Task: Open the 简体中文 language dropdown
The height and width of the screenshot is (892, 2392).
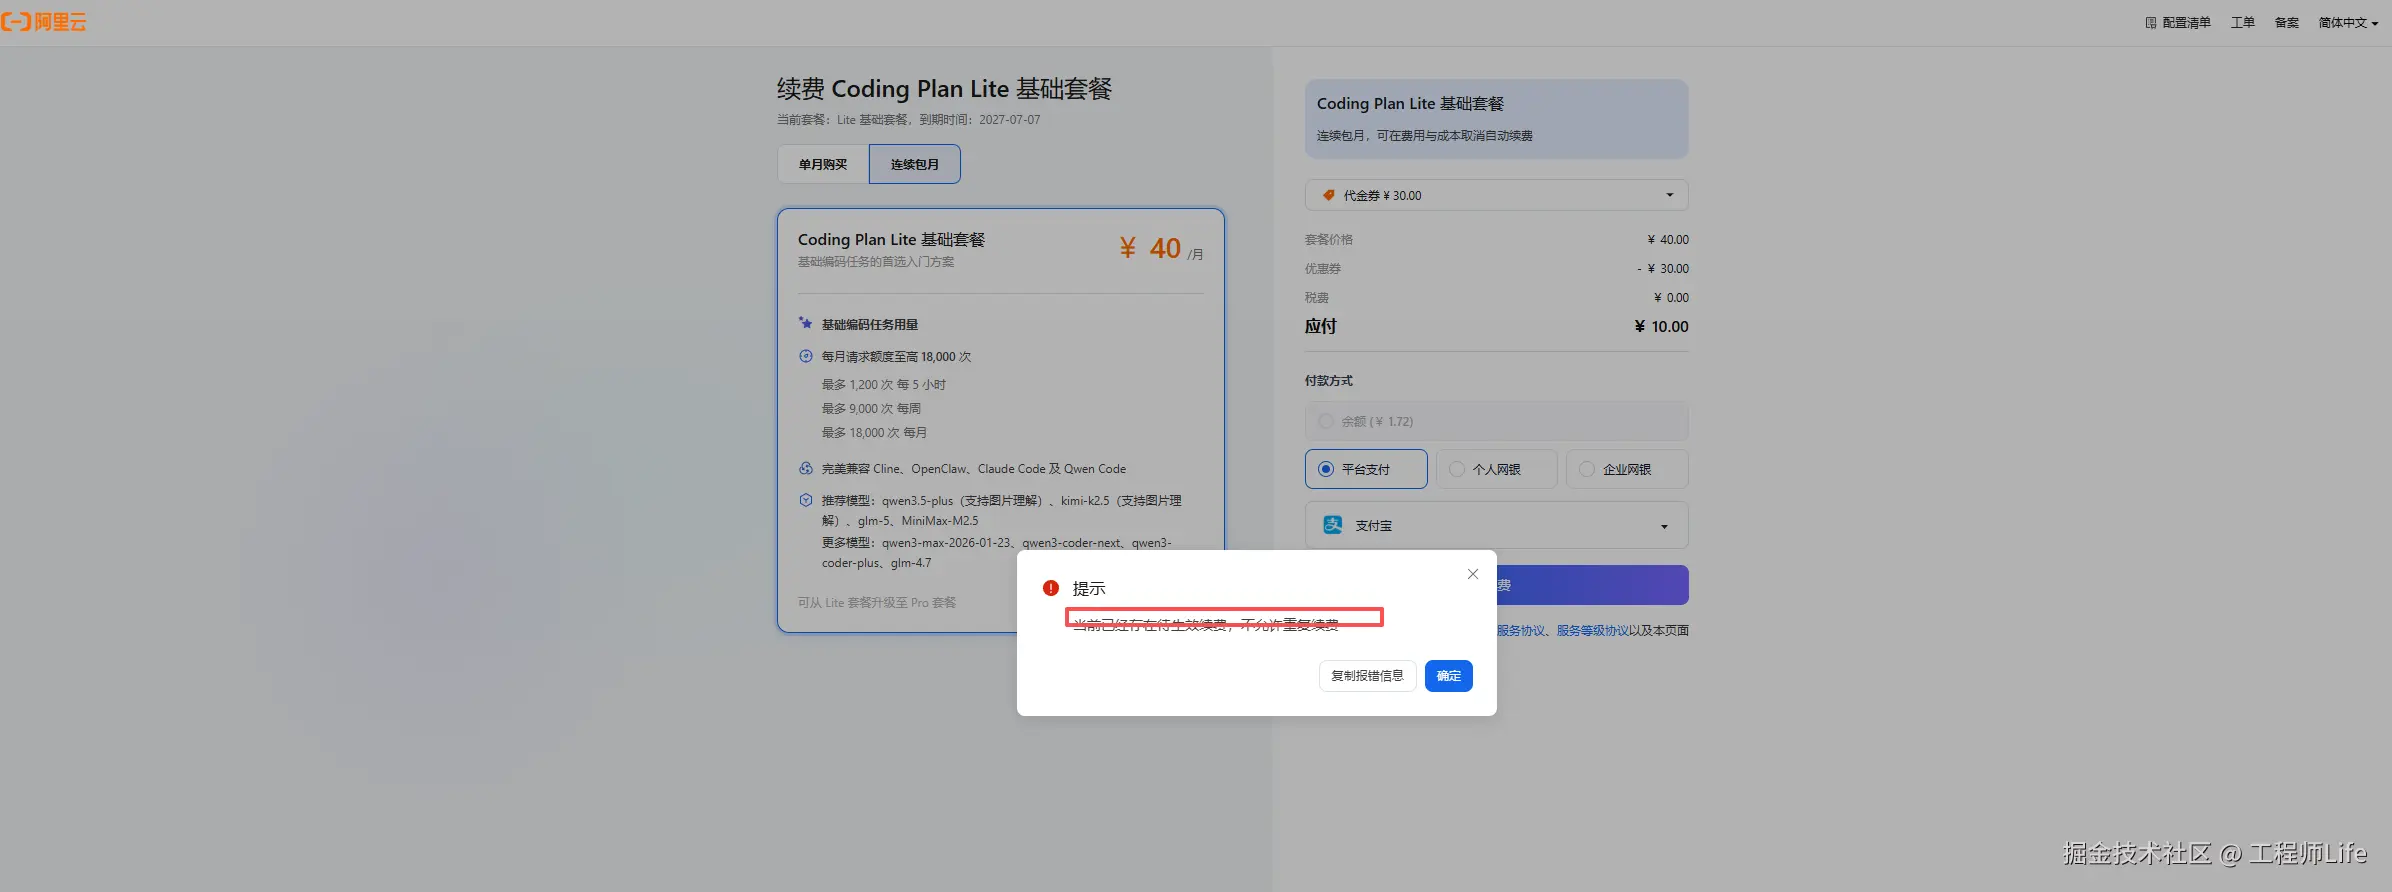Action: click(x=2348, y=23)
